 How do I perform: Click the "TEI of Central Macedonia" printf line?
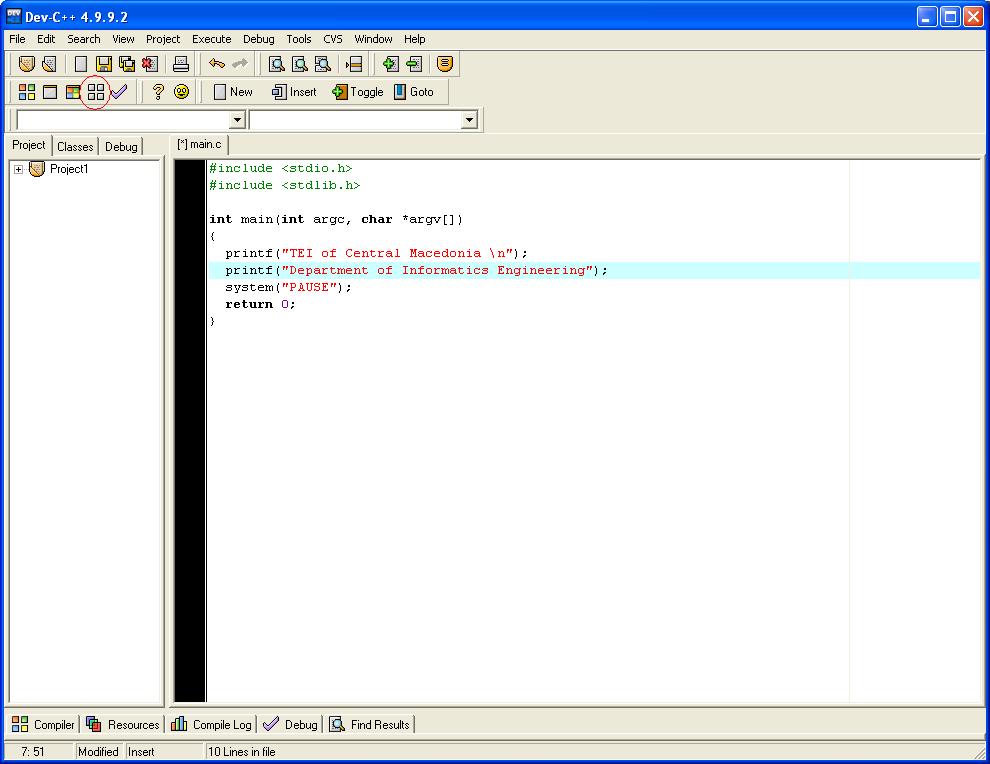coord(376,253)
